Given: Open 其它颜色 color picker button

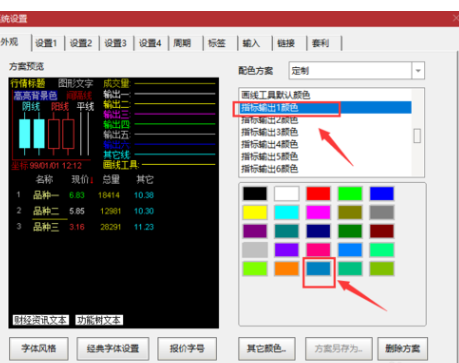Looking at the screenshot, I should coord(267,349).
